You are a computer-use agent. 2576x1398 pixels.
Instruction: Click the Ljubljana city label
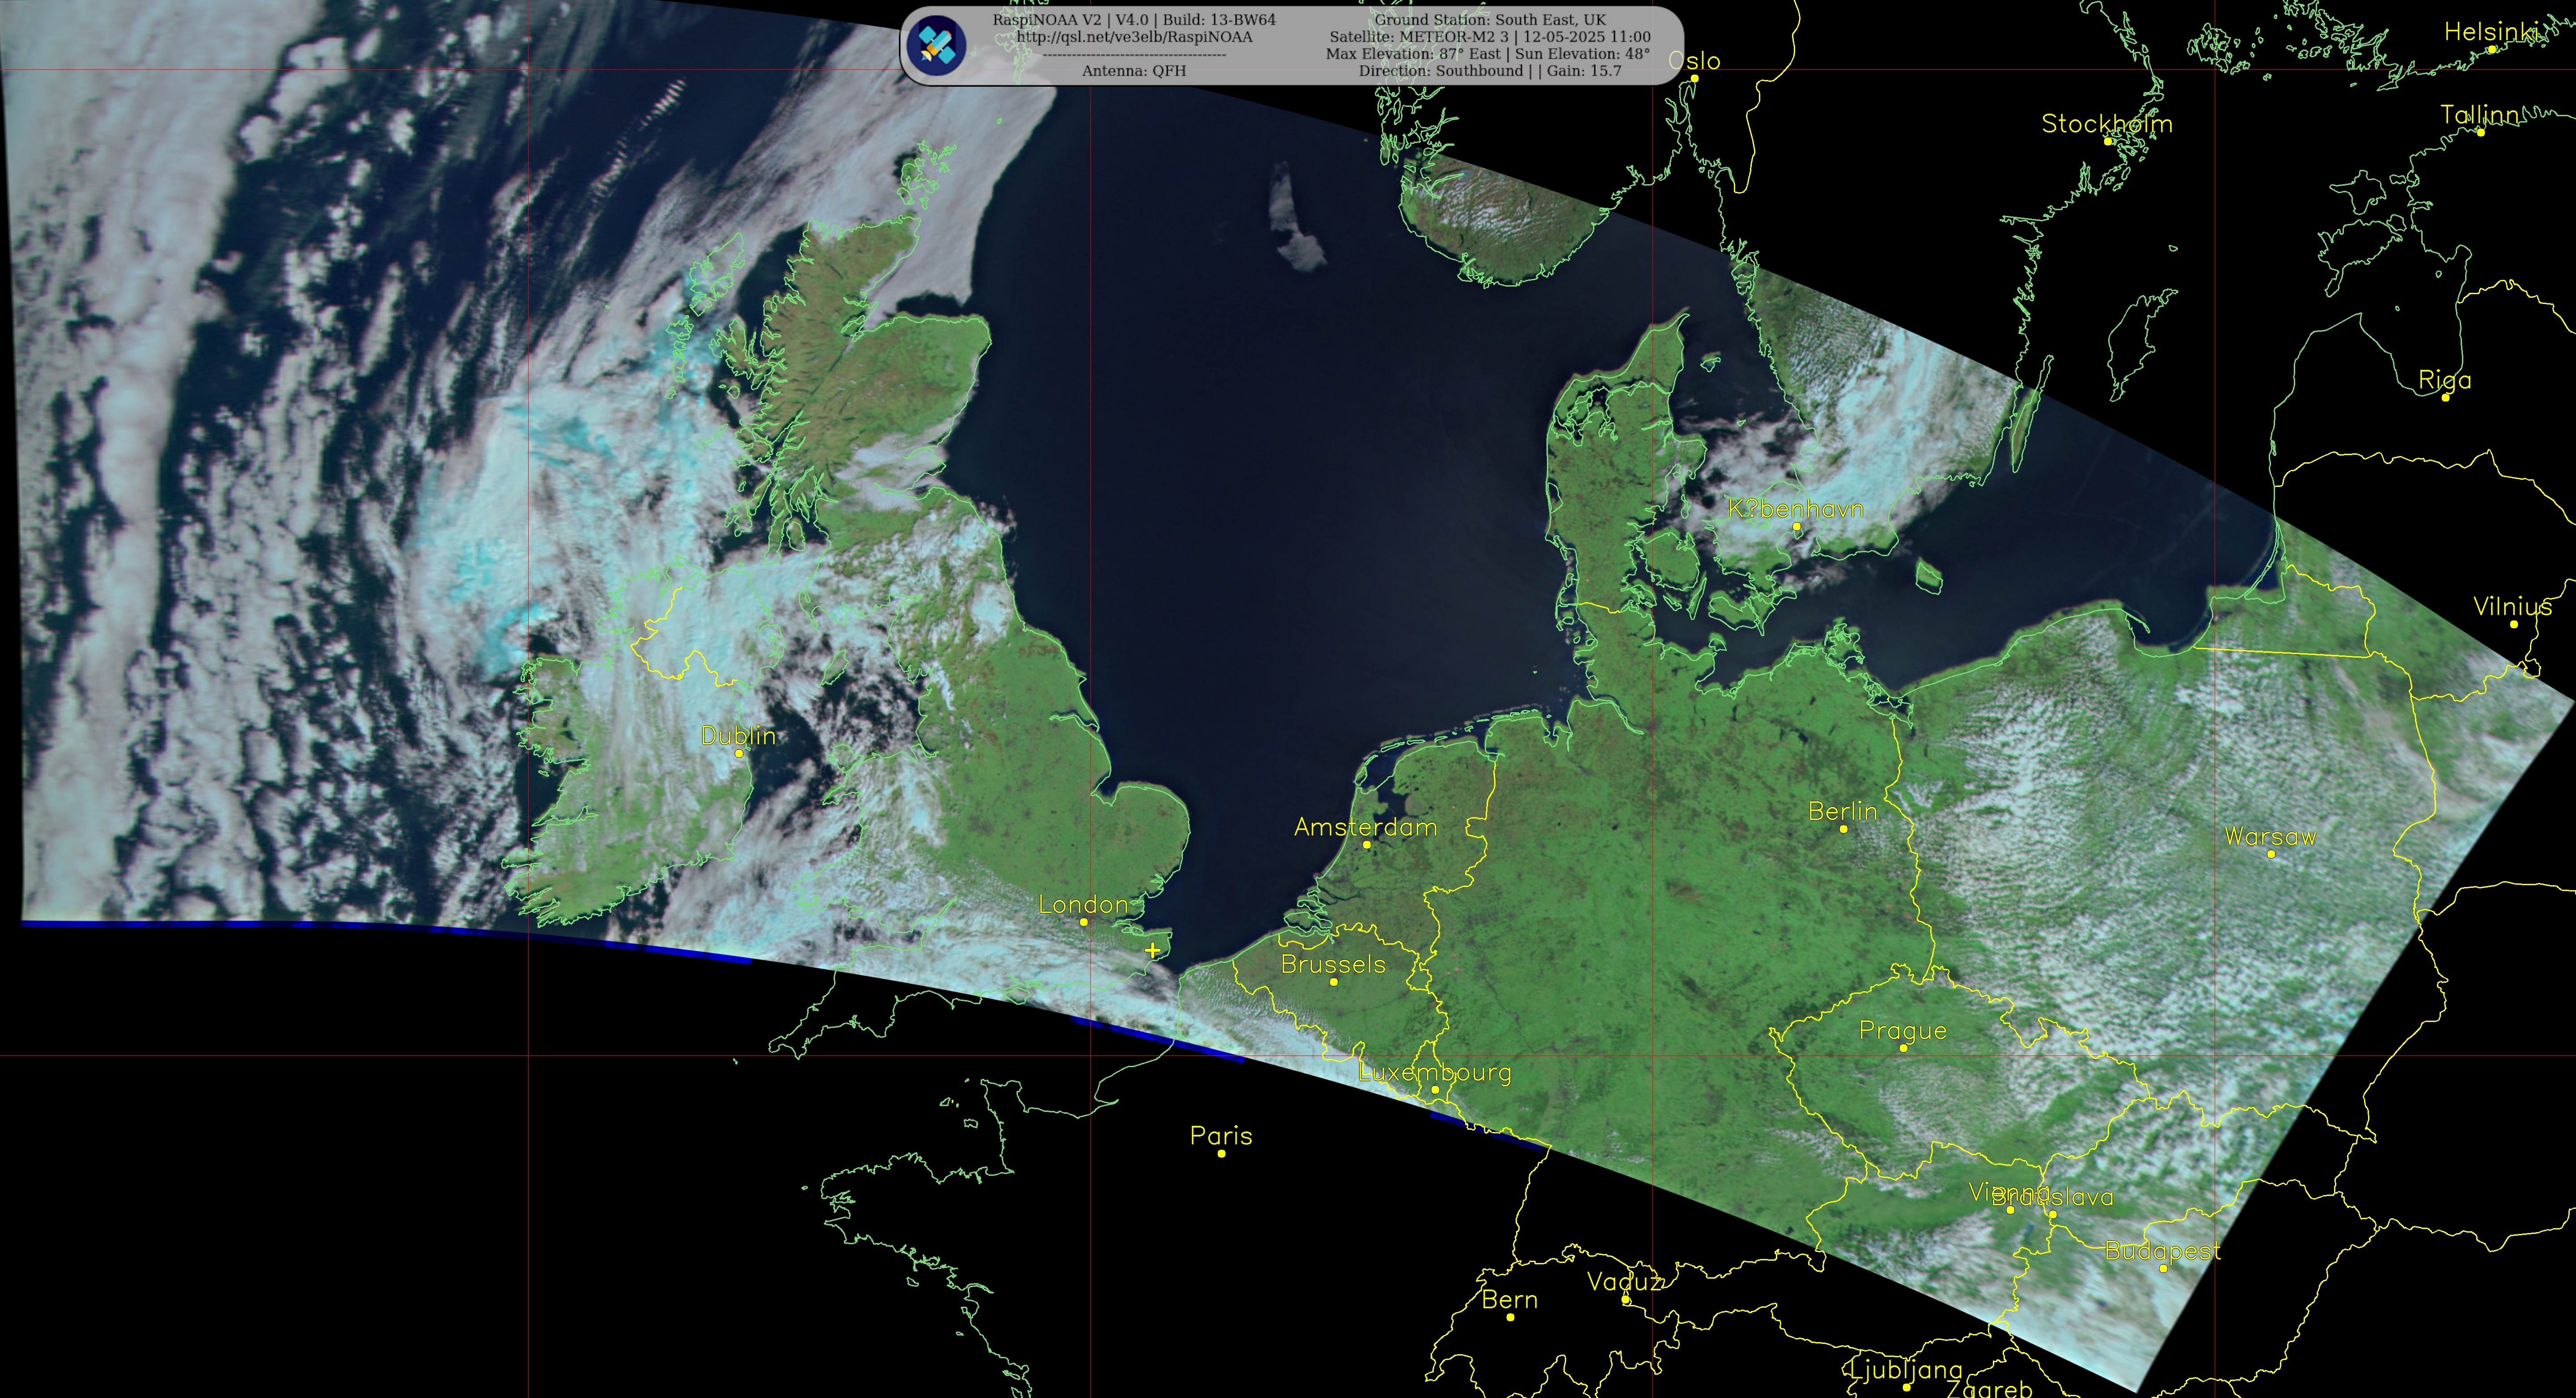click(x=1905, y=1370)
